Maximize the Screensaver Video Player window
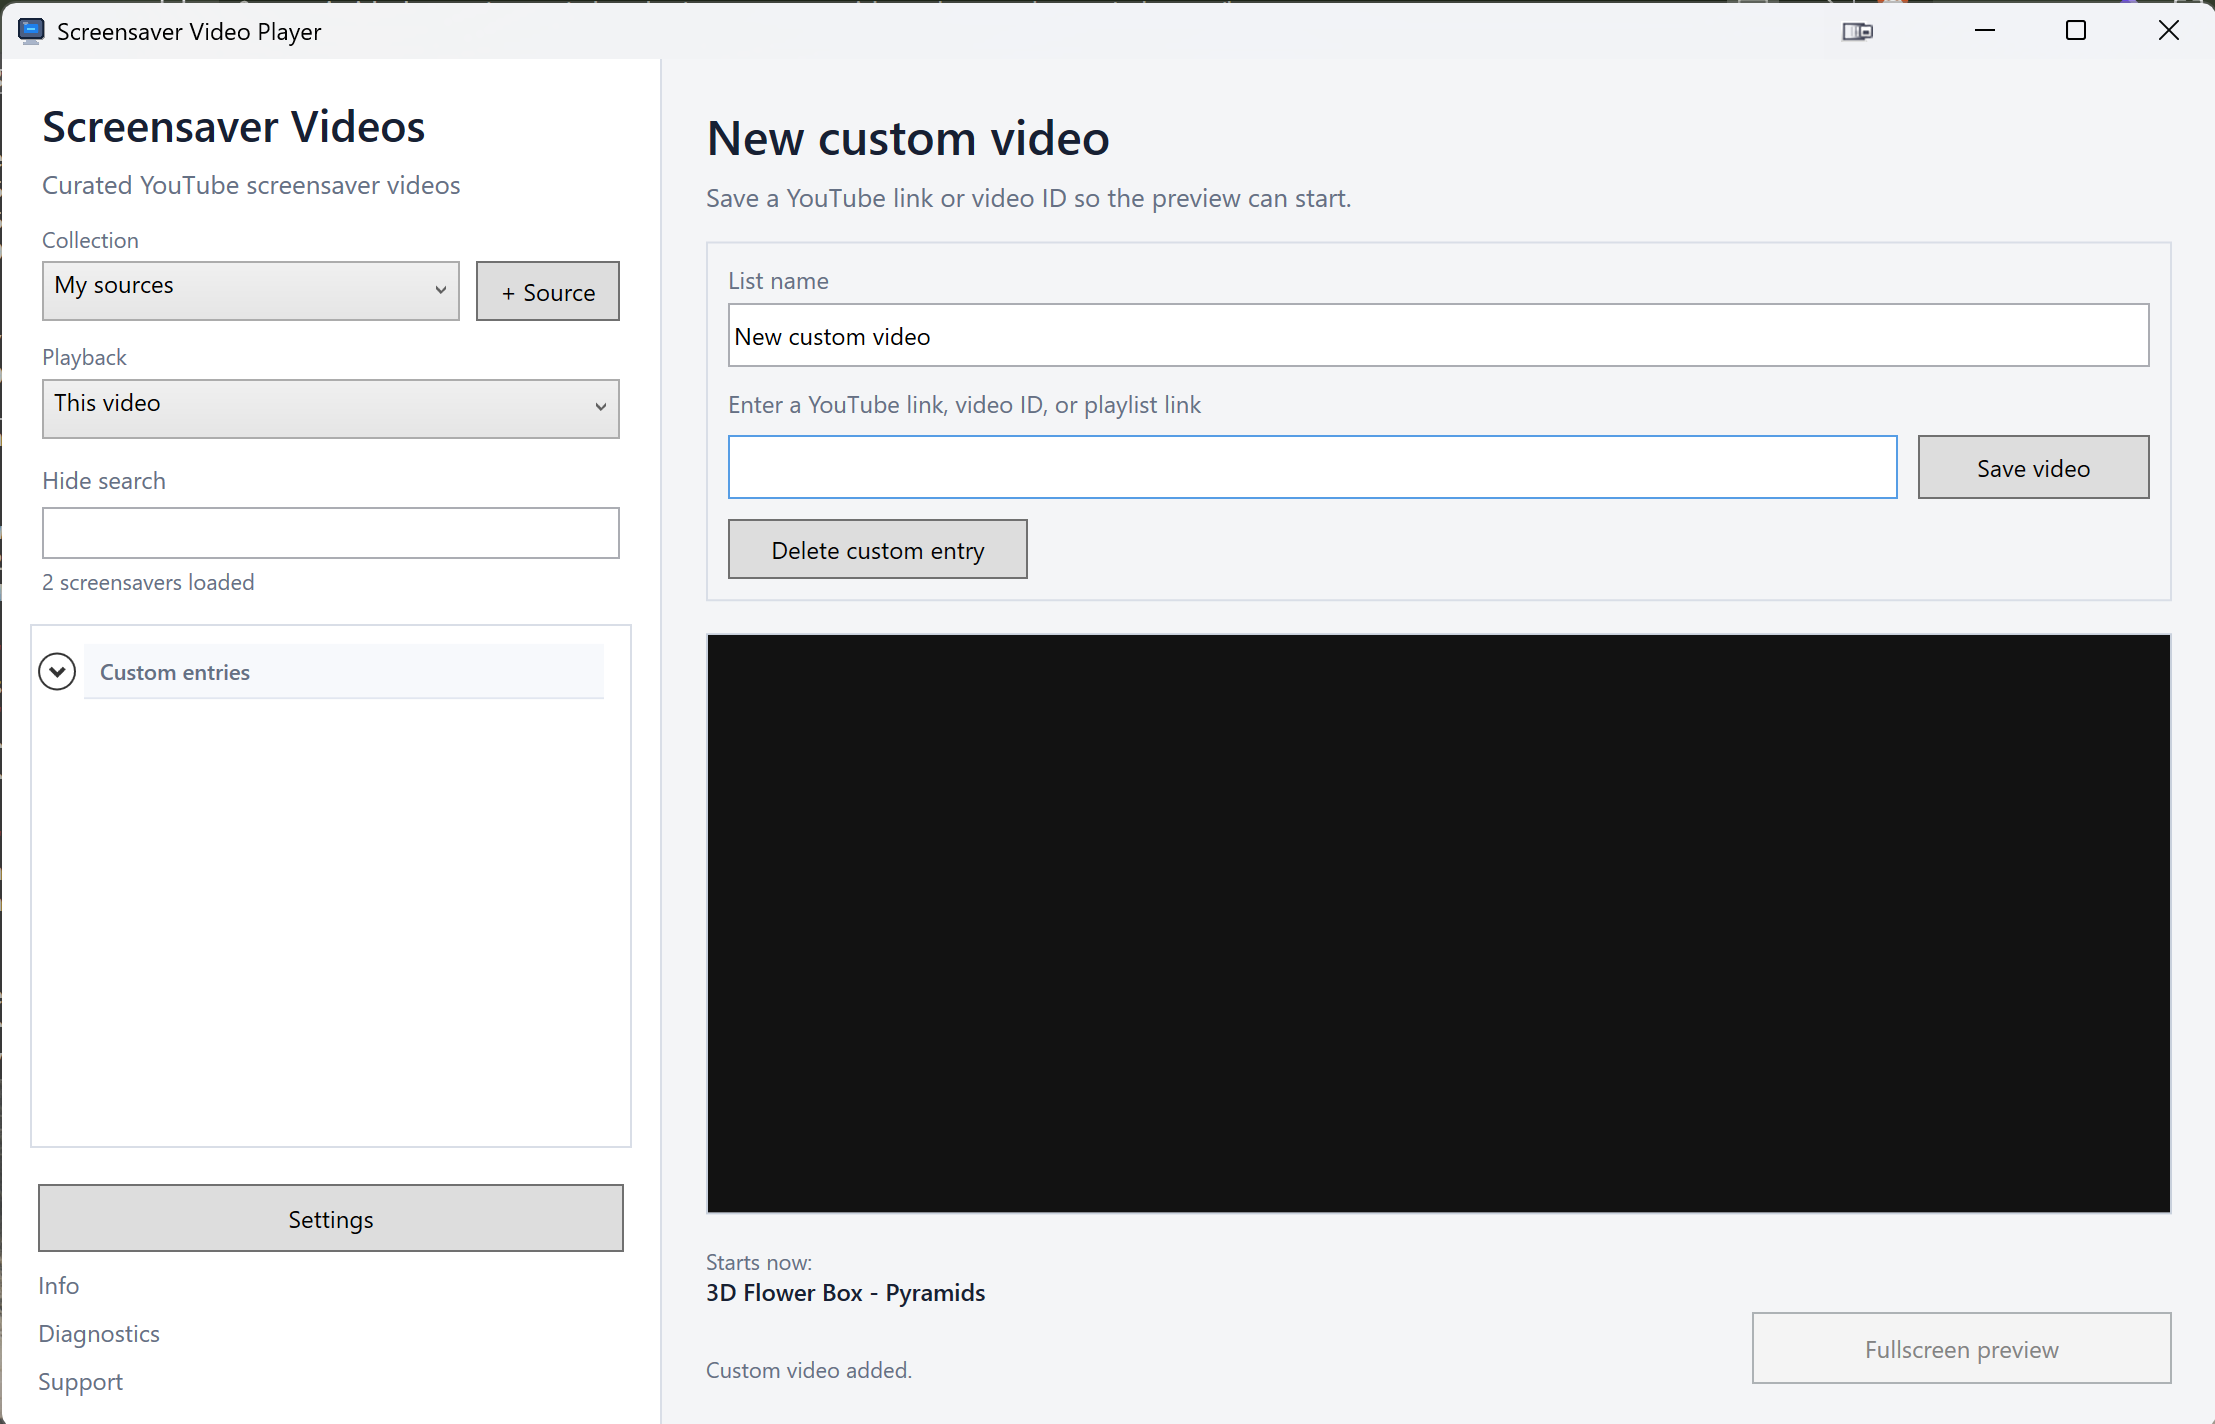This screenshot has width=2215, height=1424. [x=2076, y=31]
